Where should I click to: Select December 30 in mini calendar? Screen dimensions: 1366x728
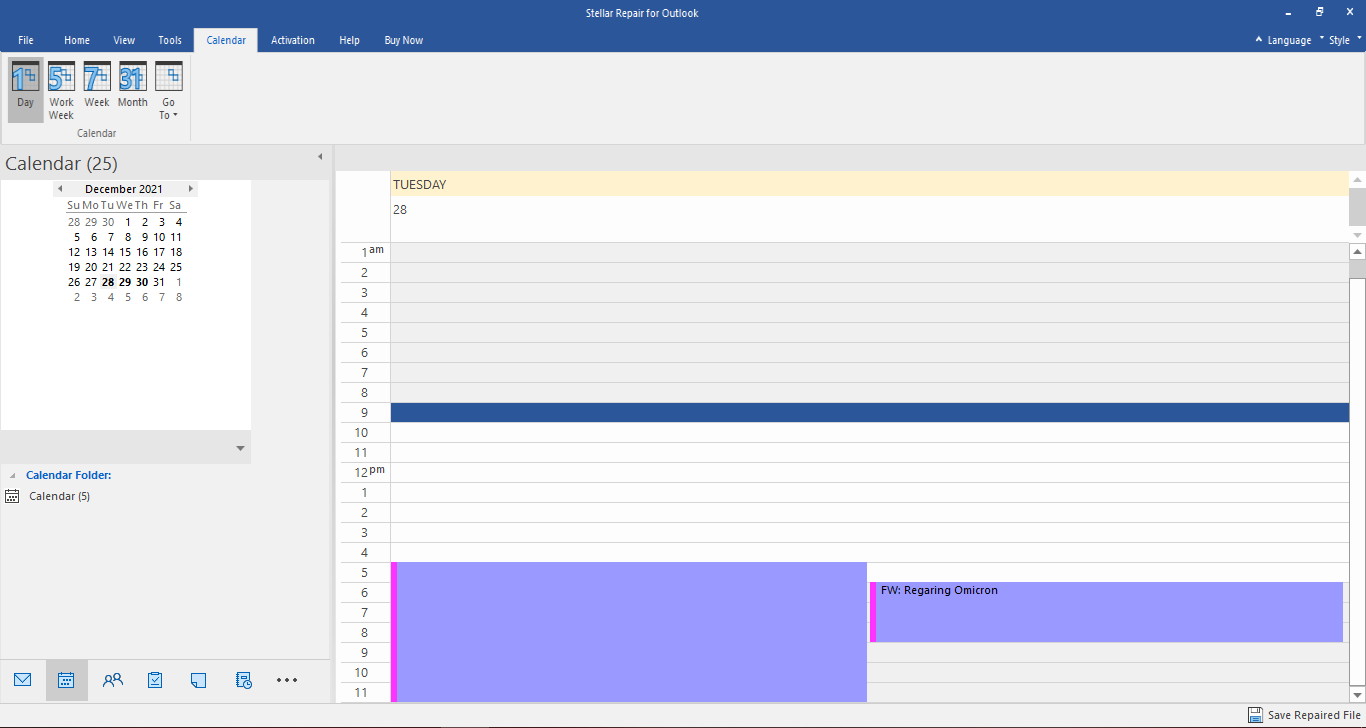click(x=142, y=282)
